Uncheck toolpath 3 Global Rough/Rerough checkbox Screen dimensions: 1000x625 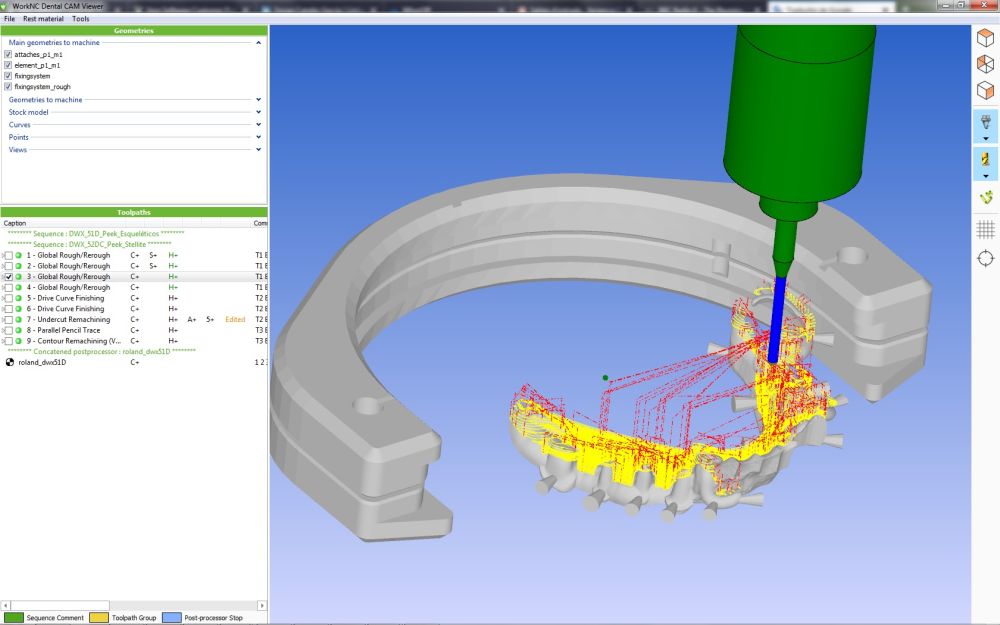click(9, 277)
